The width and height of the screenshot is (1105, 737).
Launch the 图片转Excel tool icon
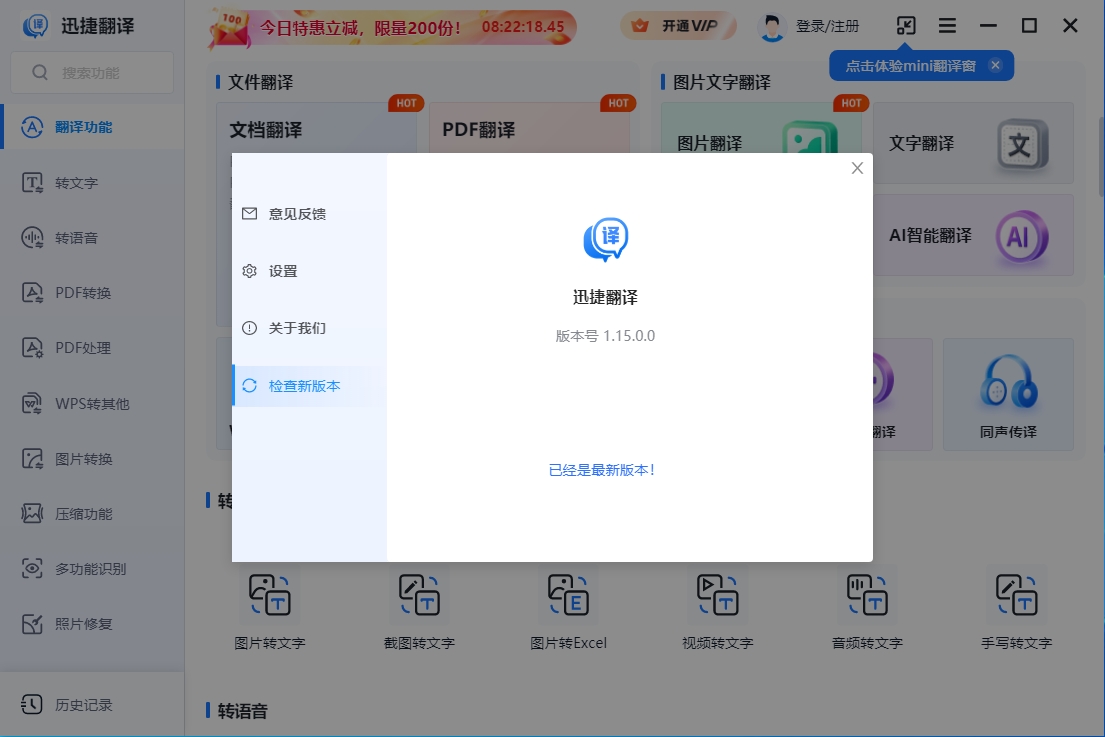click(x=568, y=595)
